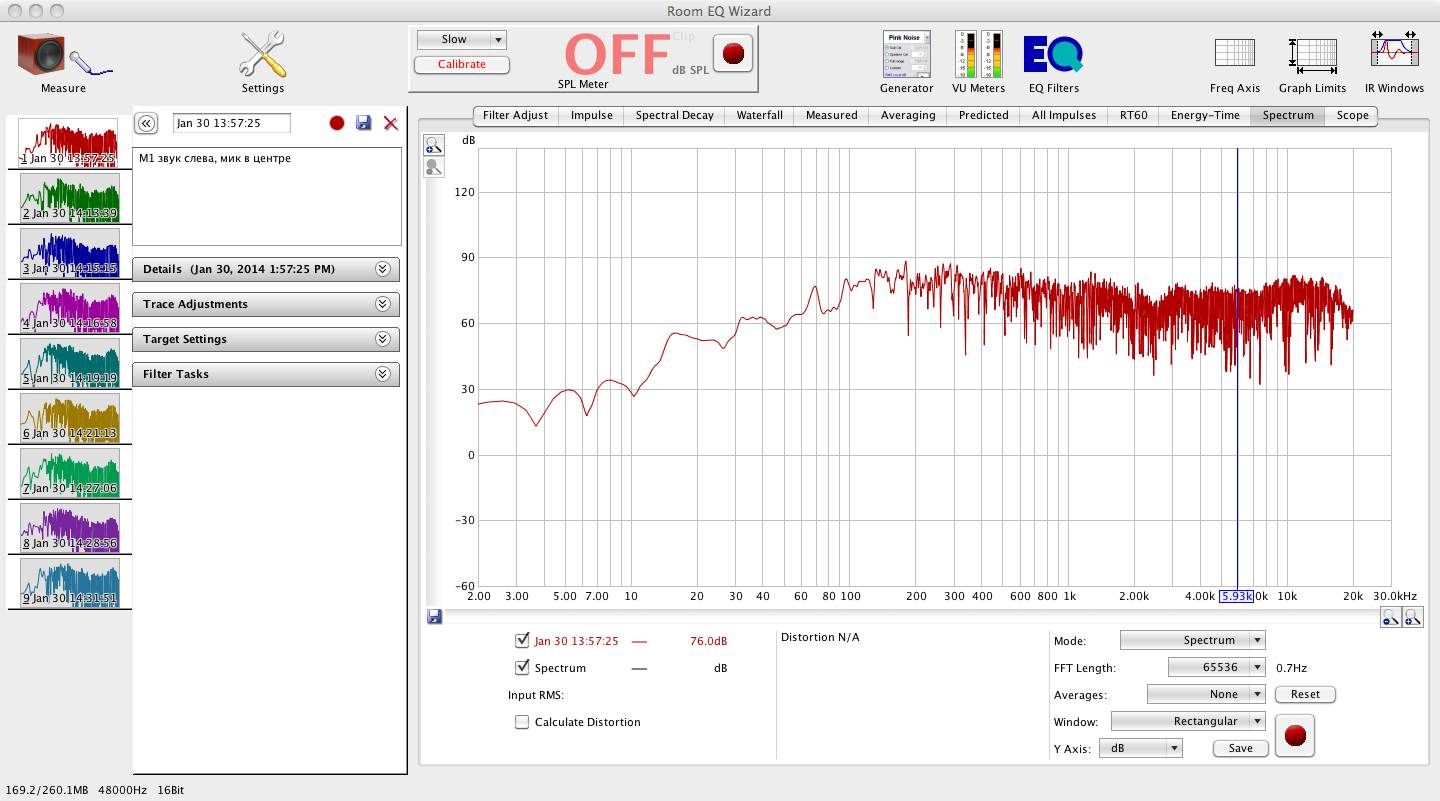Select measurement 4 purple thumbnail
This screenshot has width=1440, height=801.
click(69, 307)
